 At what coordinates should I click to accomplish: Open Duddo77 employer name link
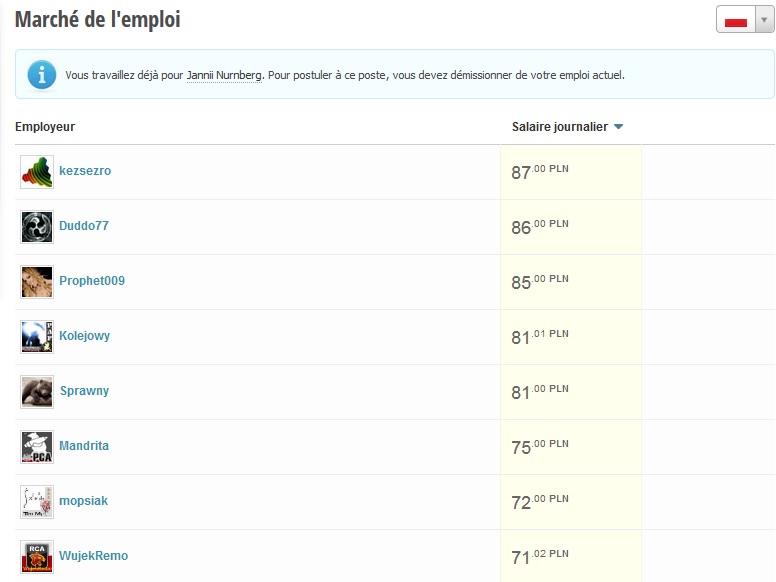coord(84,226)
